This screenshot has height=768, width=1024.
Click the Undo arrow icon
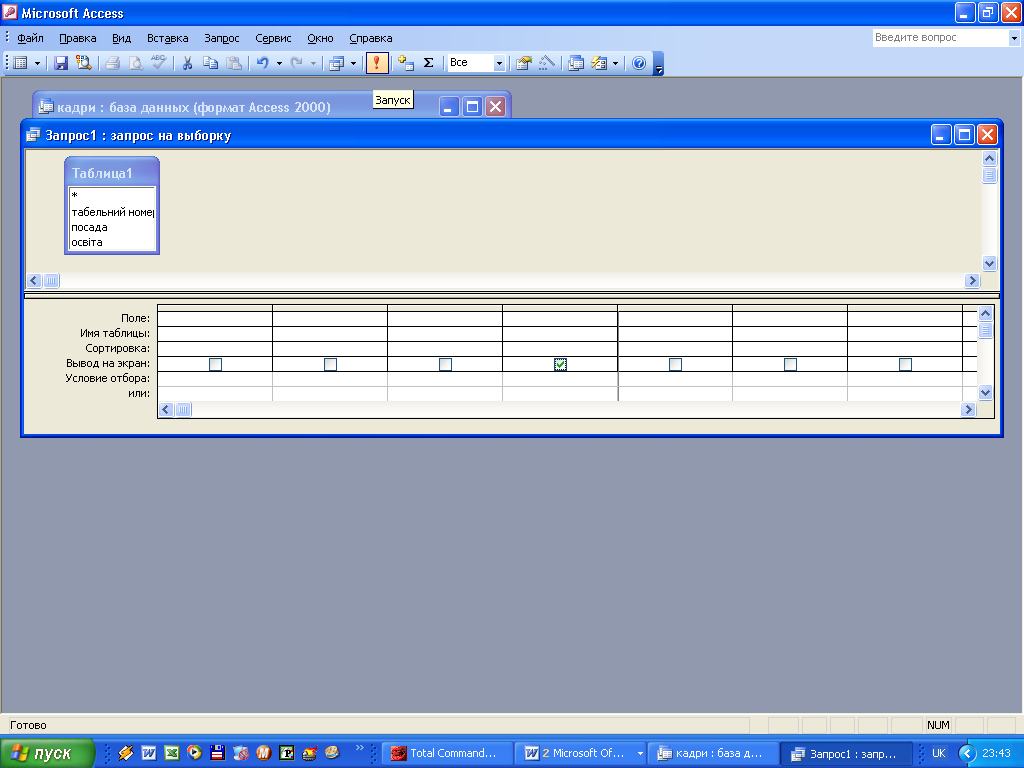263,63
